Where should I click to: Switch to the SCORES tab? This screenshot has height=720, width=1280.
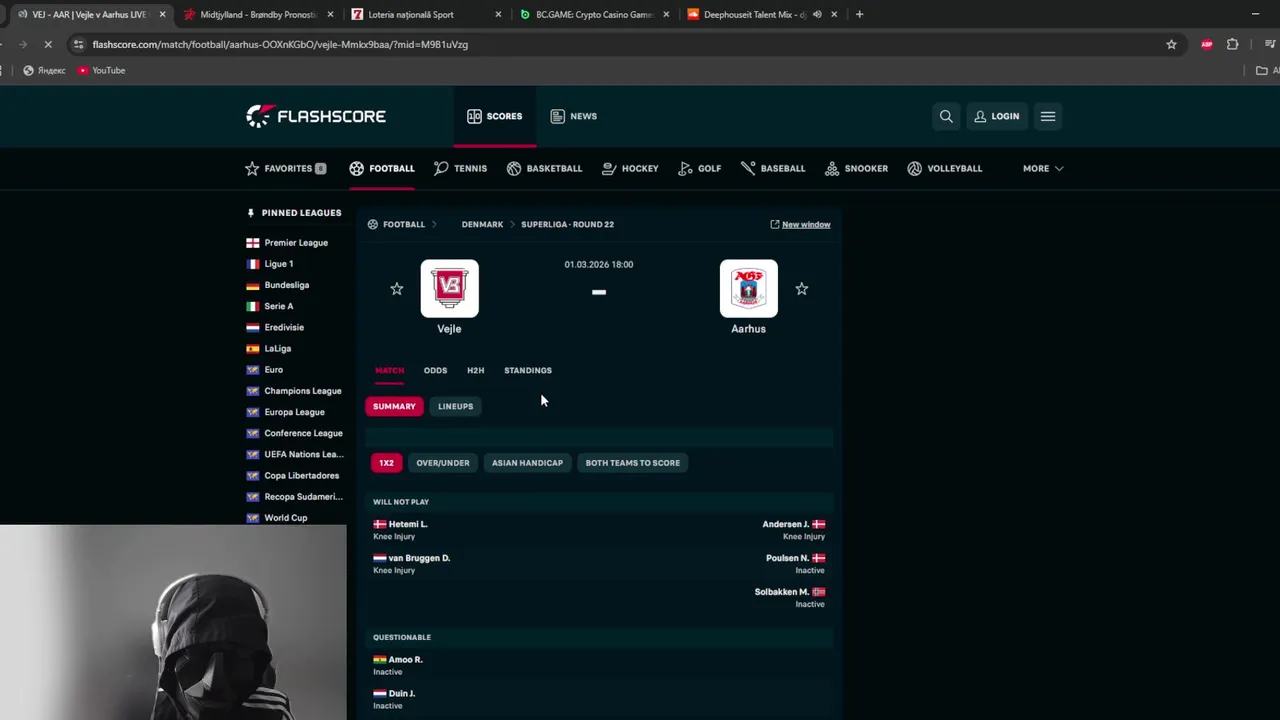coord(495,116)
